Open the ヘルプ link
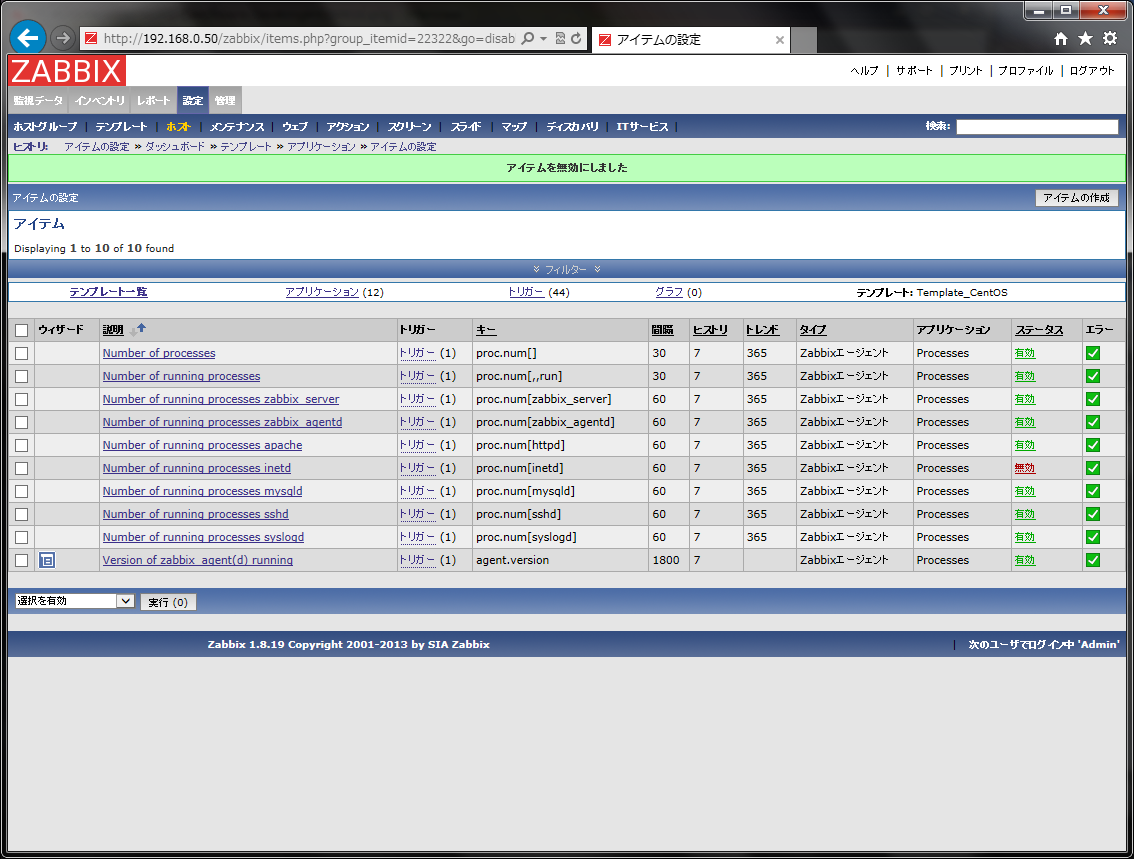 click(x=864, y=70)
